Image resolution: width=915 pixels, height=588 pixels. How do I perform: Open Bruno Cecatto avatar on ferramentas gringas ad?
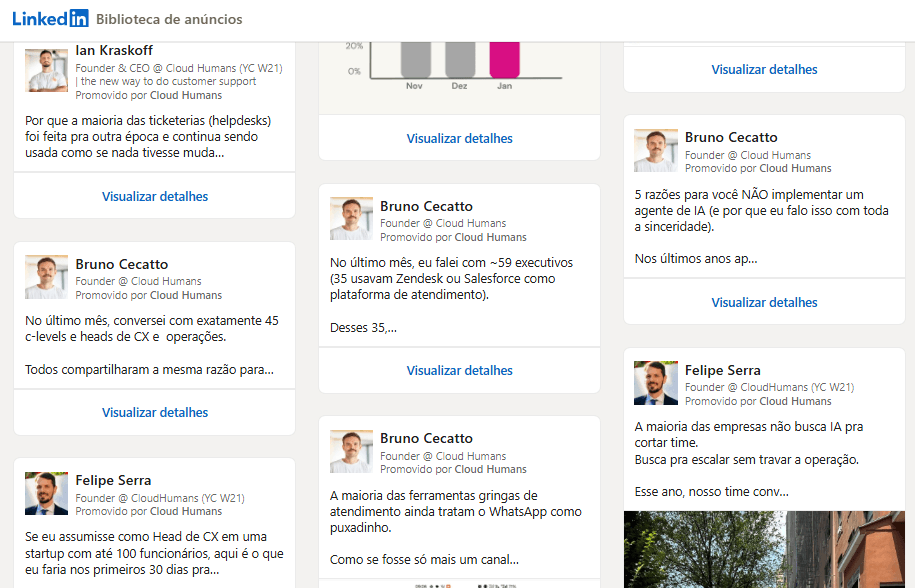351,452
